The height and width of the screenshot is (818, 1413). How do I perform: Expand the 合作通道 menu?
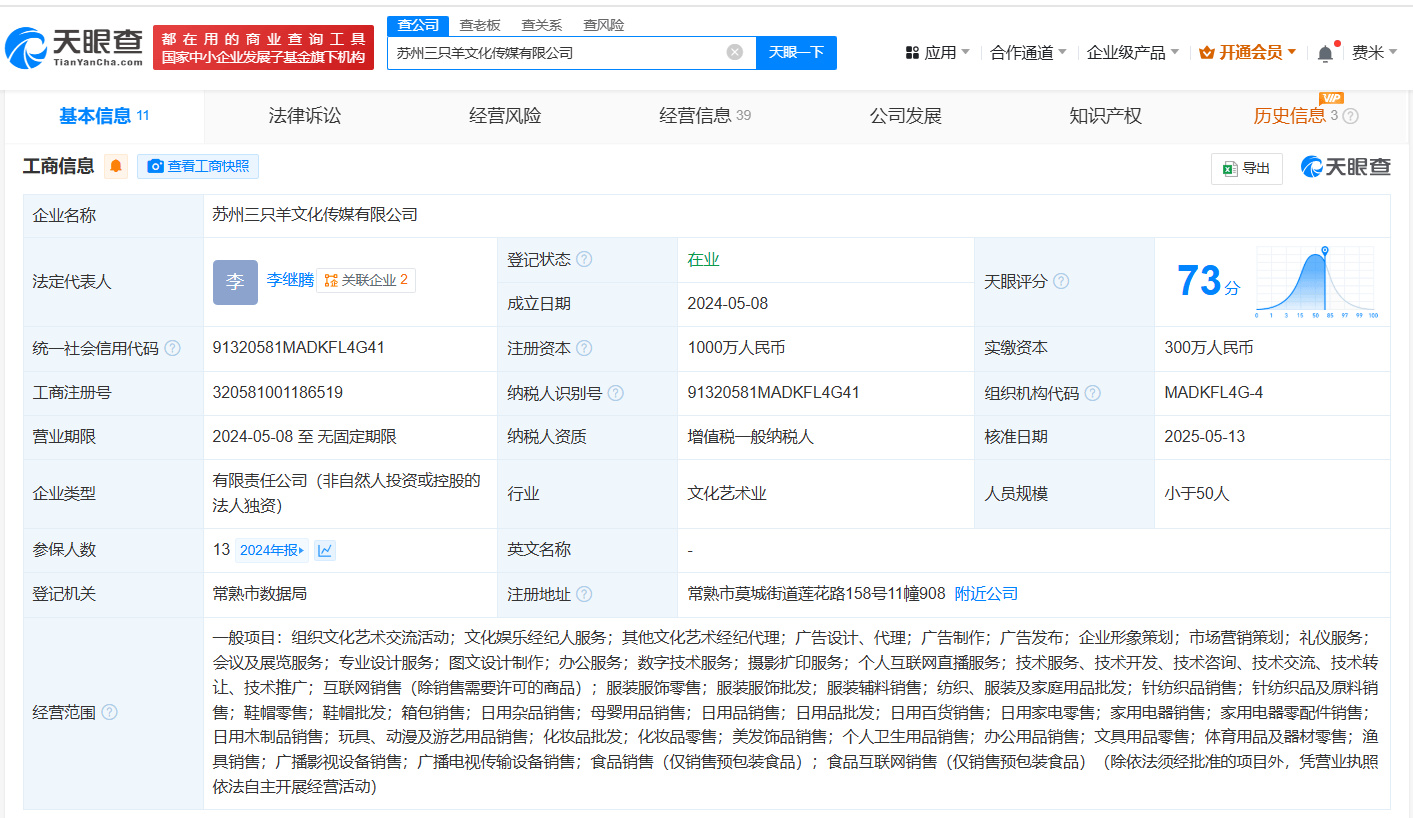pyautogui.click(x=1028, y=52)
